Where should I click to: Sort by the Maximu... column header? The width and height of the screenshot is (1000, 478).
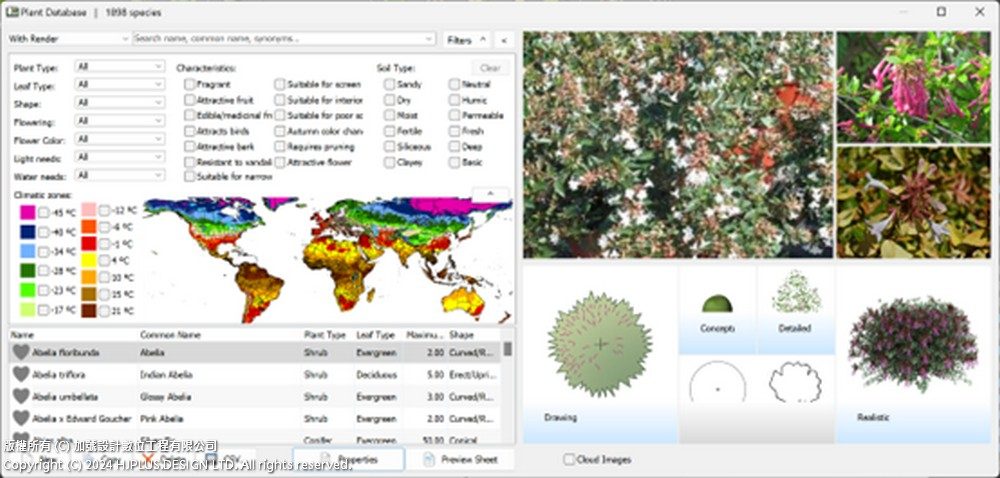[x=425, y=335]
